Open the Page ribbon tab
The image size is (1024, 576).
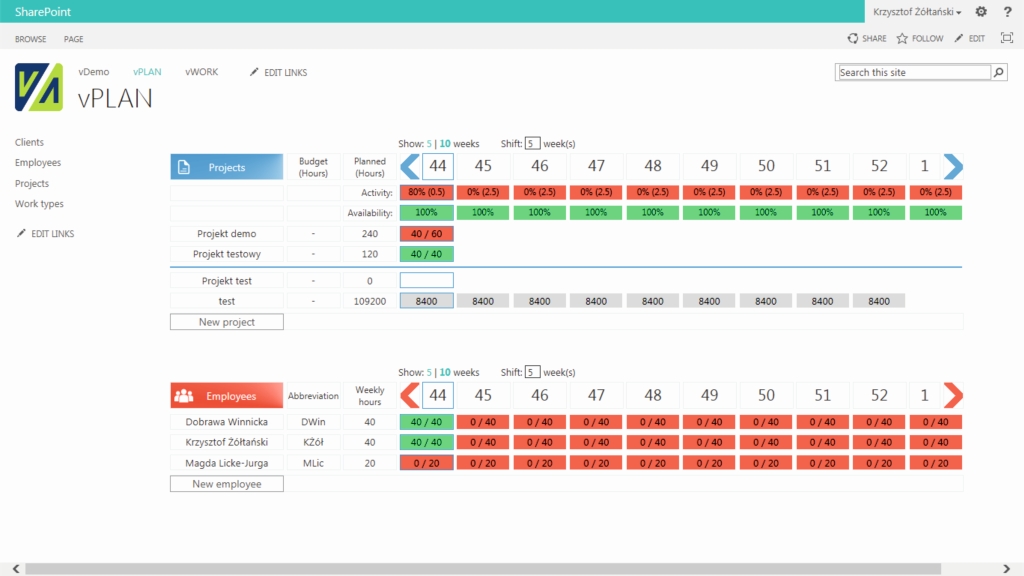click(x=73, y=39)
